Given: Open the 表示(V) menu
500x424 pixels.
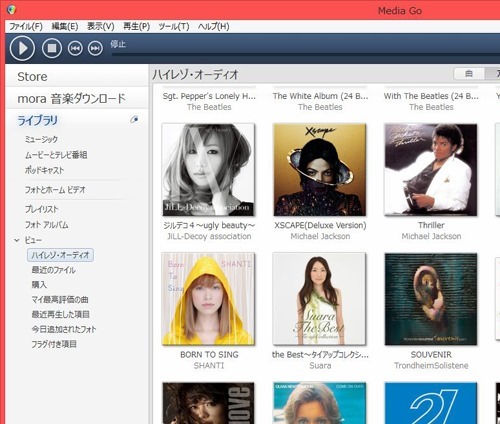Looking at the screenshot, I should (x=101, y=26).
